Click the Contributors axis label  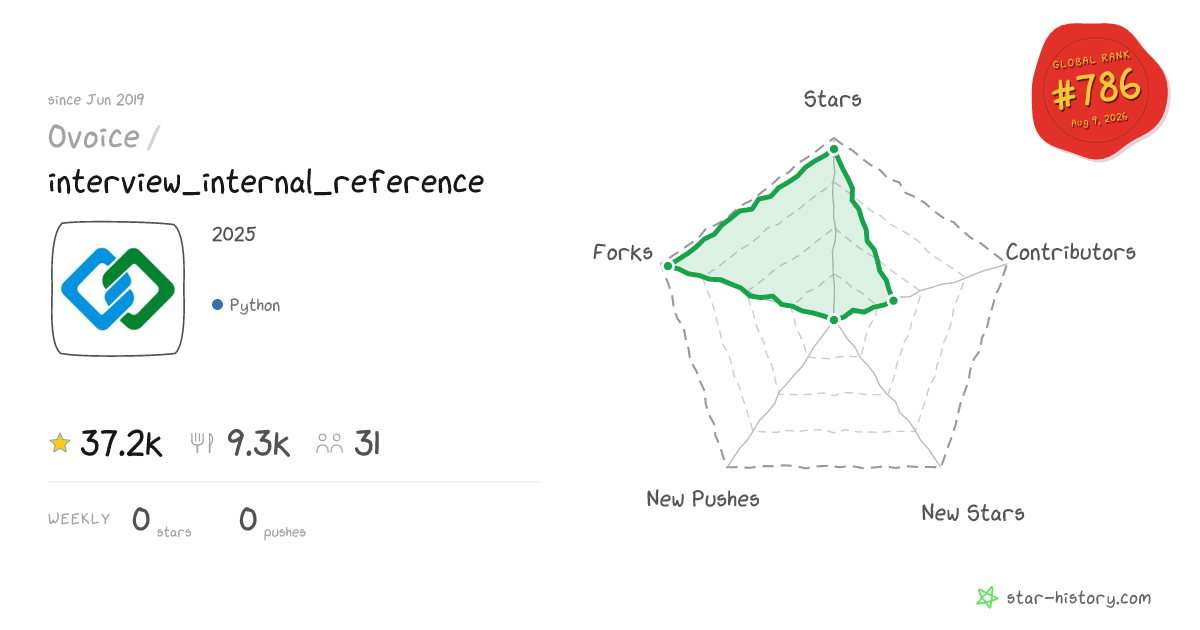click(x=1071, y=252)
